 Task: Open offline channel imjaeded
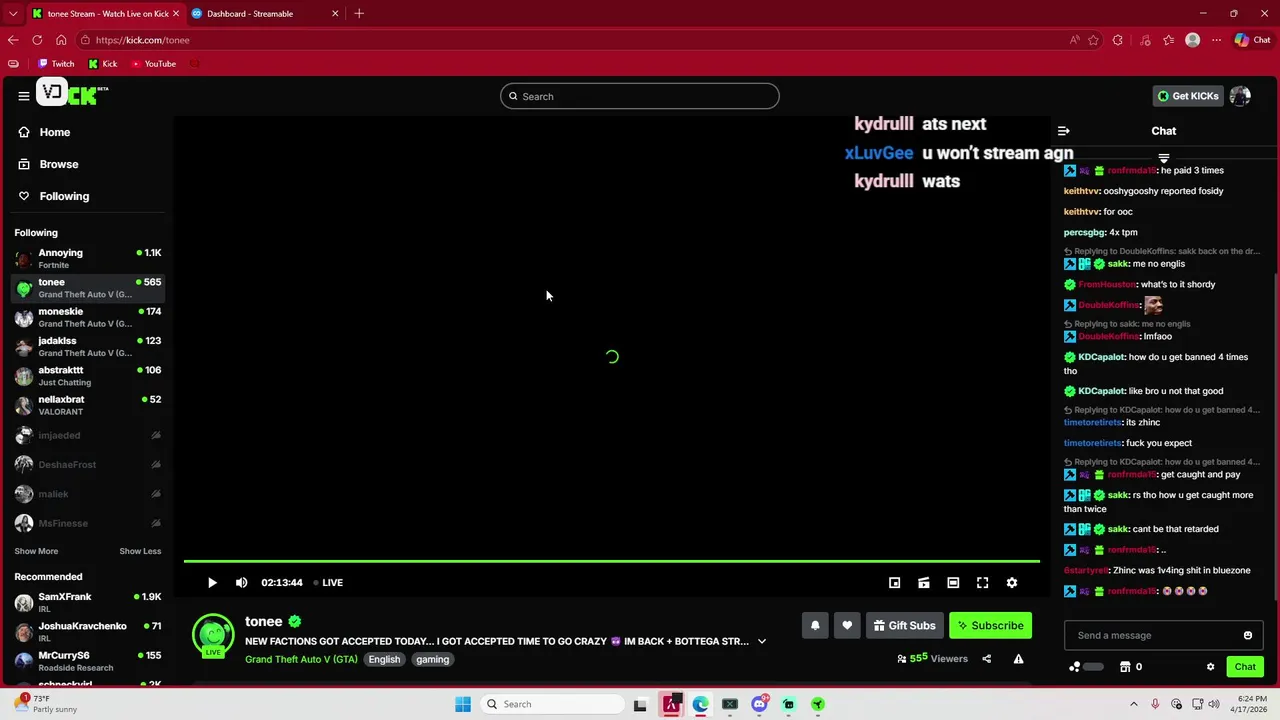click(x=87, y=435)
